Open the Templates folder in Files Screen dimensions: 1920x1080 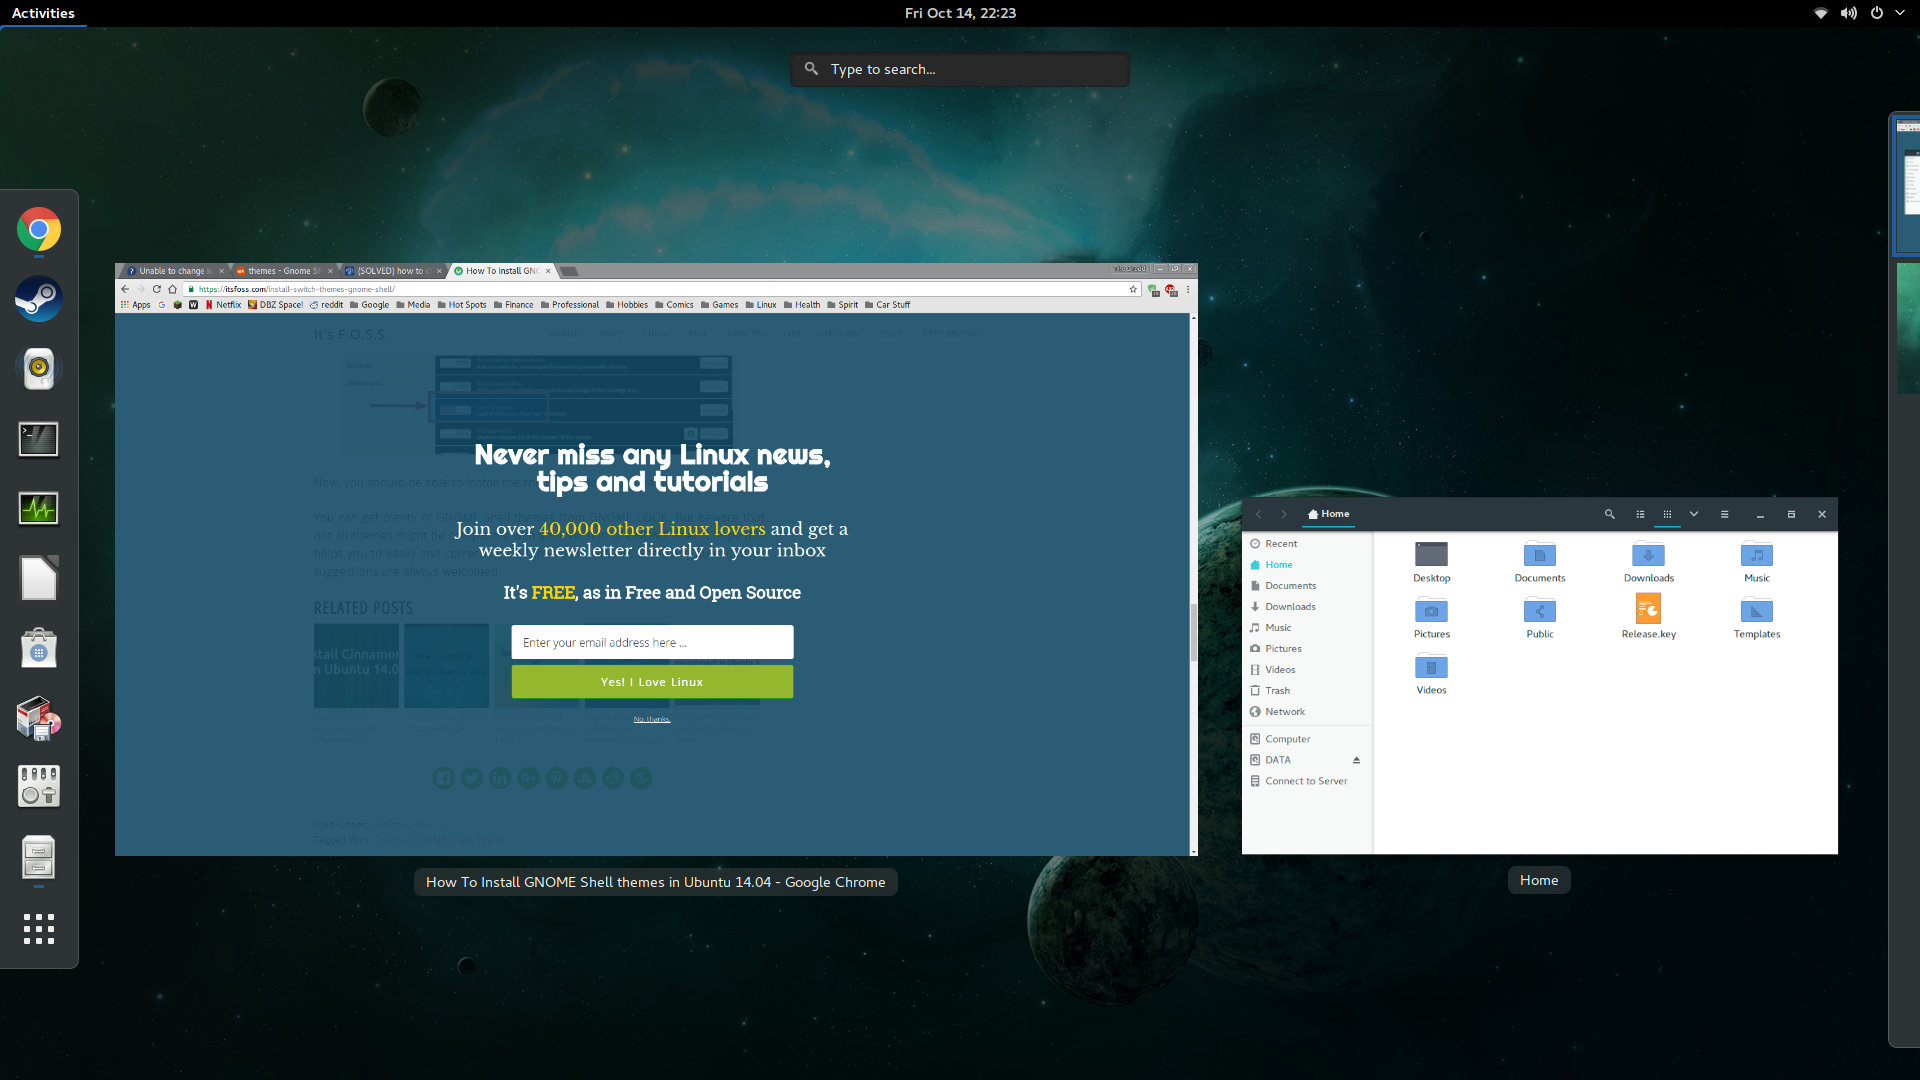pyautogui.click(x=1757, y=617)
